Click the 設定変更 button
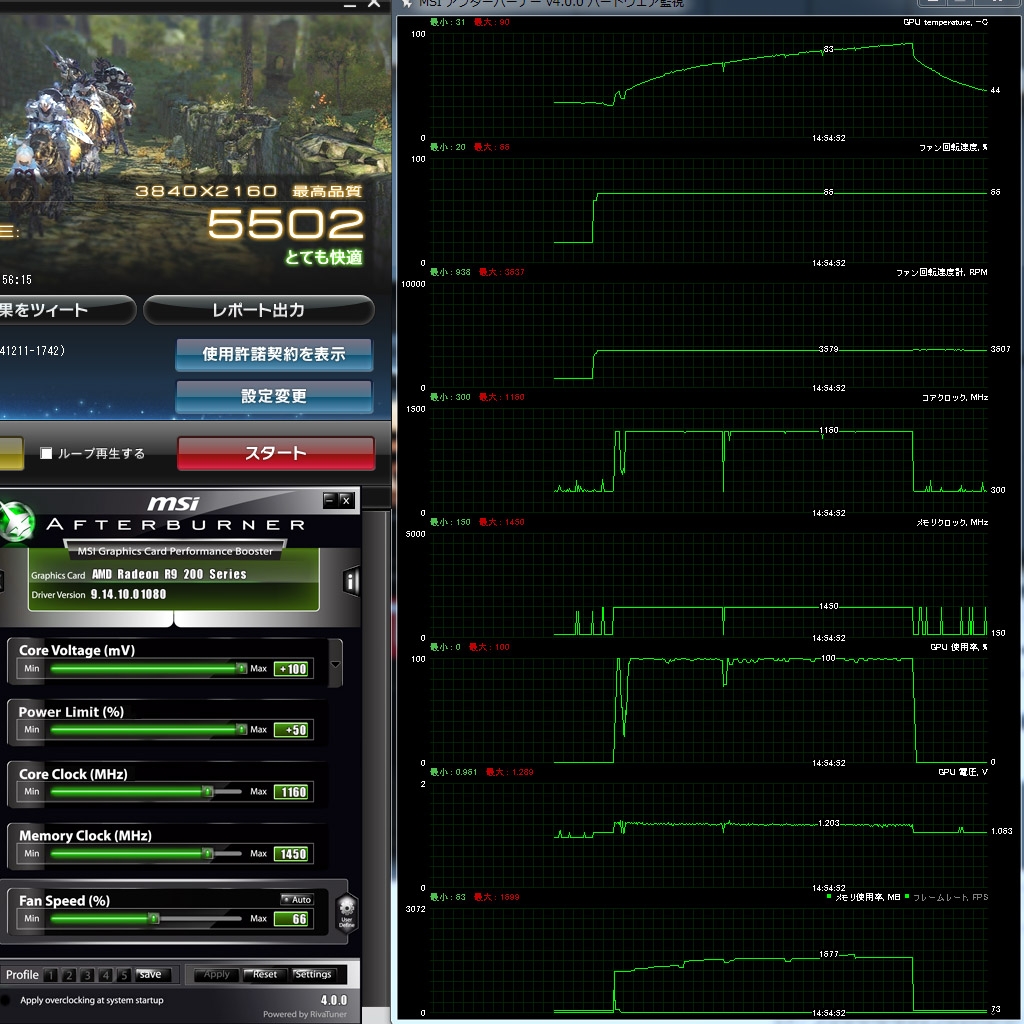The width and height of the screenshot is (1024, 1024). (x=274, y=396)
